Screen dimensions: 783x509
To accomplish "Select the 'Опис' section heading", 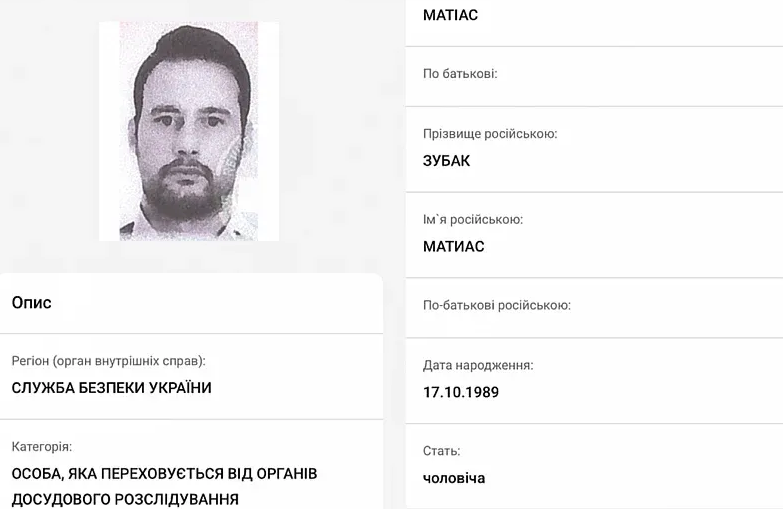I will pyautogui.click(x=31, y=303).
